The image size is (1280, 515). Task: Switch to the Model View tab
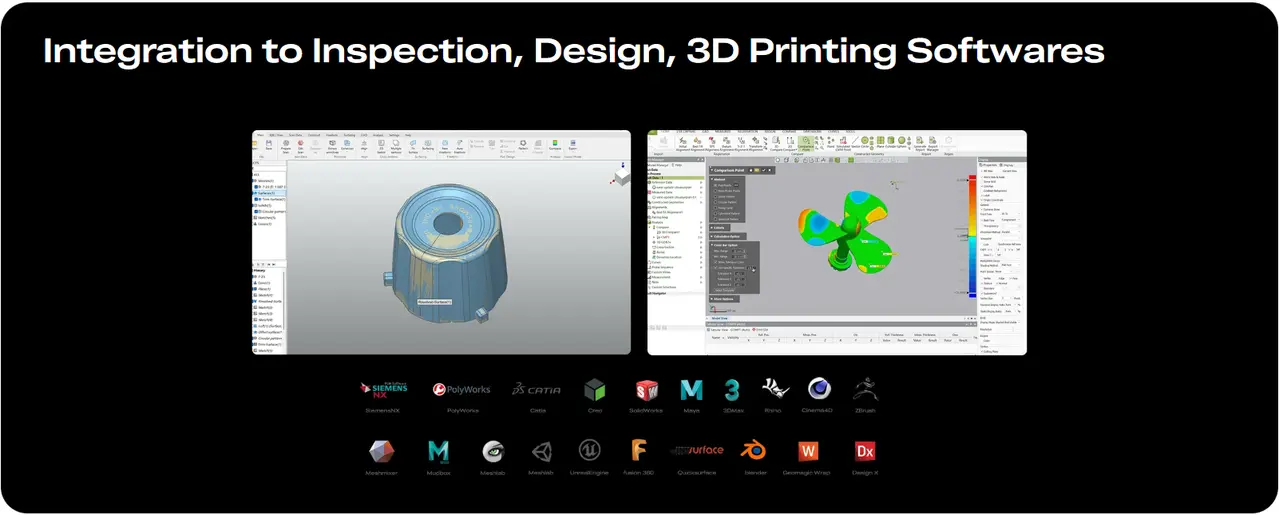click(720, 320)
